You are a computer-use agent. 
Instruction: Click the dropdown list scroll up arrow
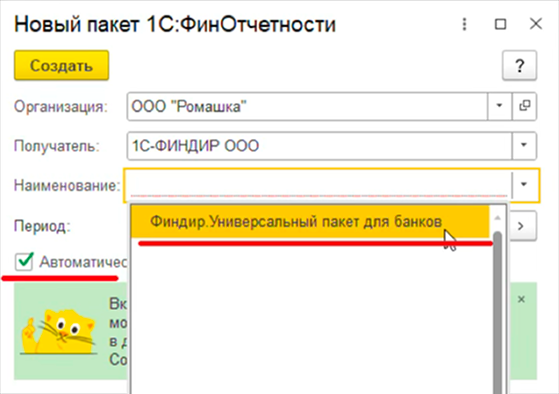point(498,218)
